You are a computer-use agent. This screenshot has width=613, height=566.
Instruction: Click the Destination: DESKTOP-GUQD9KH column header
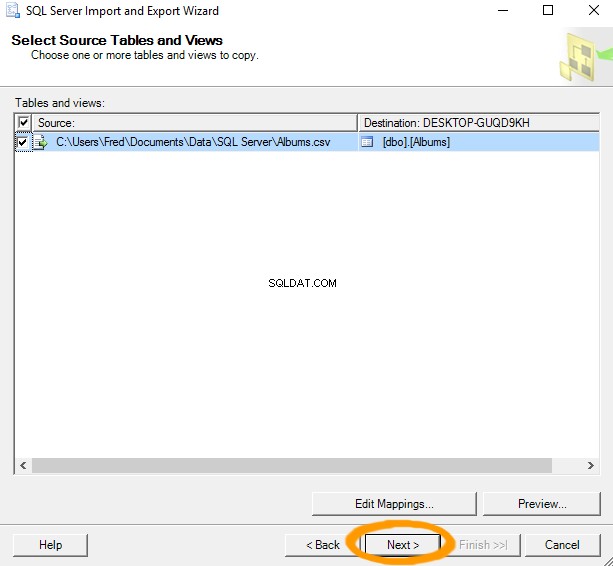[479, 123]
